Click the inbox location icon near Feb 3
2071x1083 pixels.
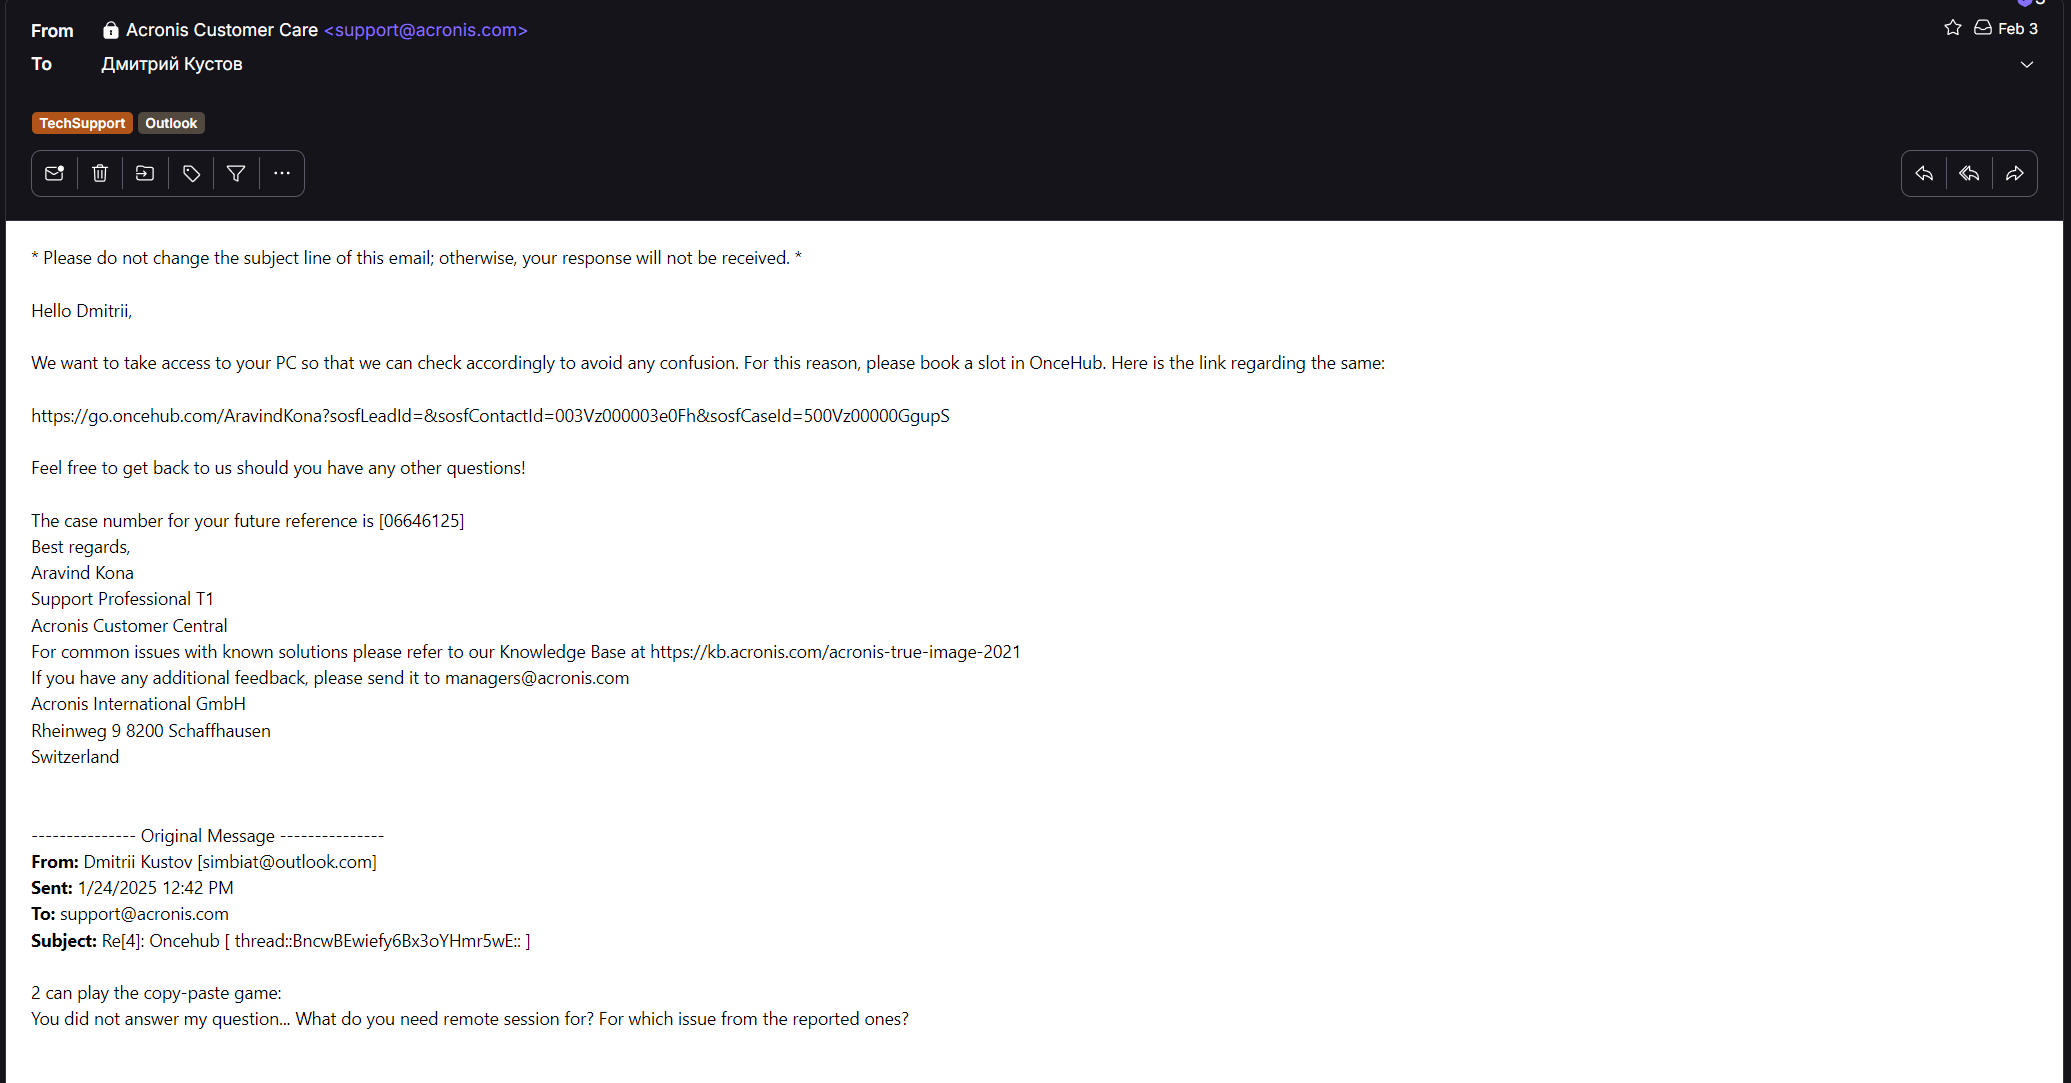coord(1983,28)
